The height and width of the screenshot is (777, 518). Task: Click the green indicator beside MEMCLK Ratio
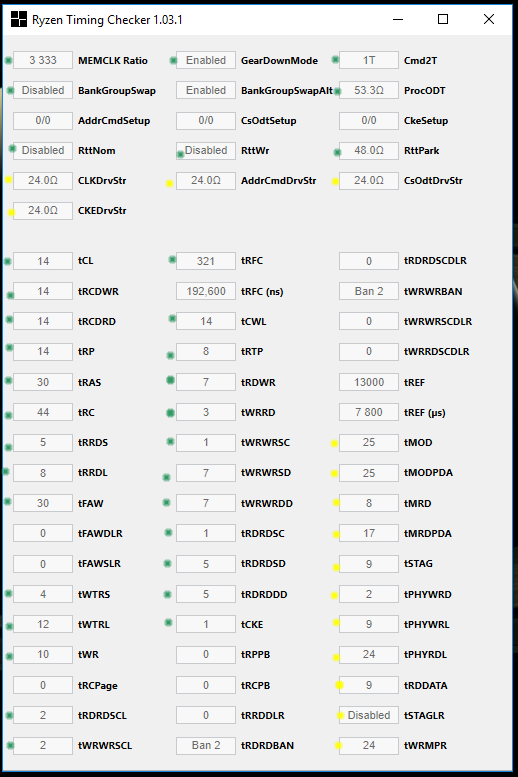[x=8, y=60]
